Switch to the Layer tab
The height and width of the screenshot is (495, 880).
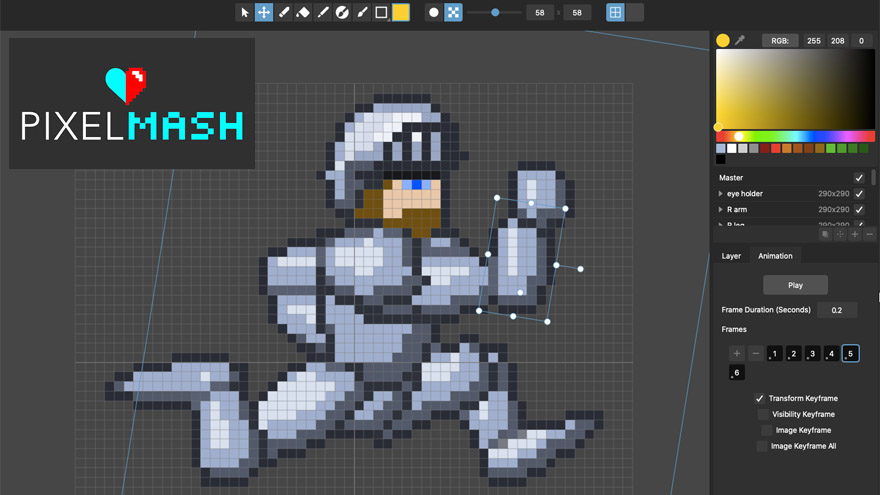point(731,256)
